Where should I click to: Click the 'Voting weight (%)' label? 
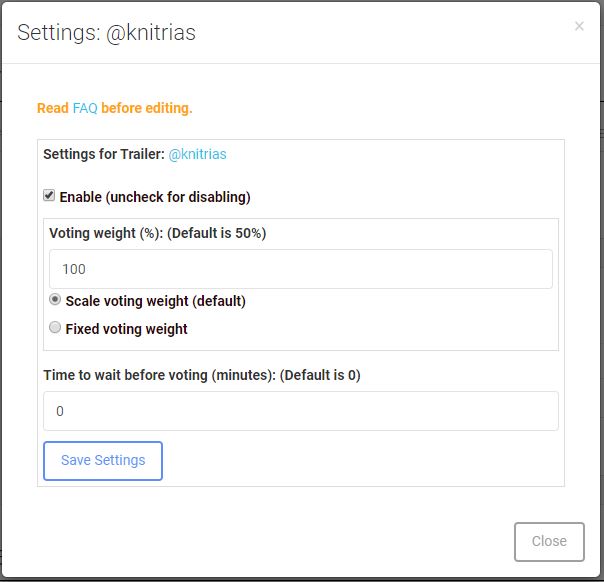tap(104, 233)
